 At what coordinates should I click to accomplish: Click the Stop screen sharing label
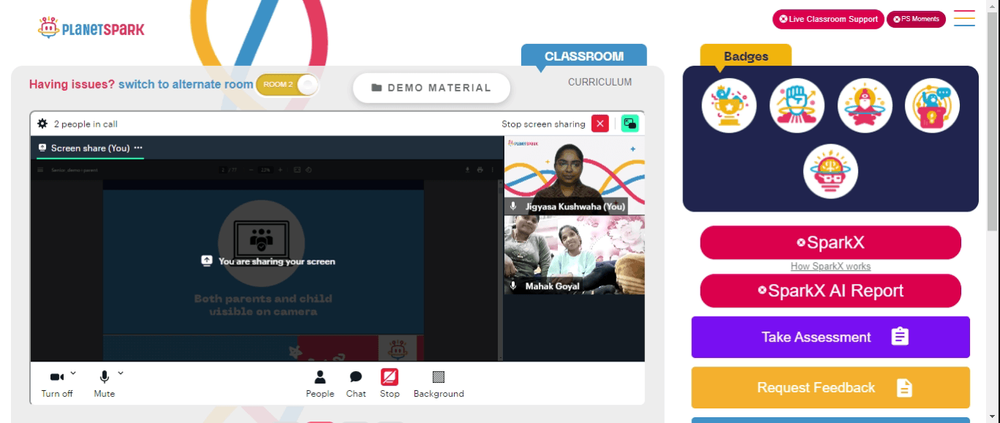(x=543, y=124)
